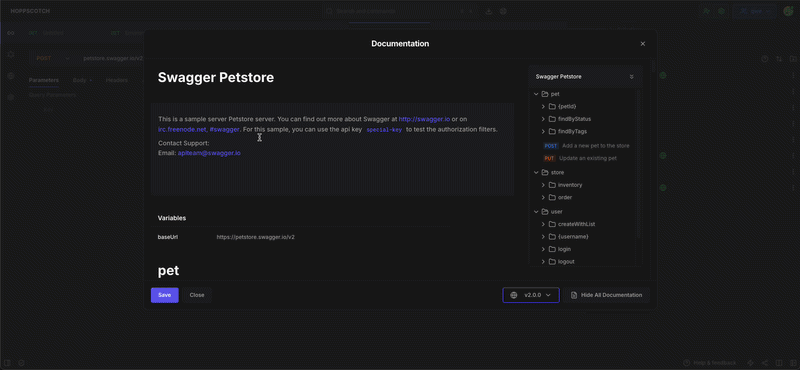This screenshot has width=800, height=370.
Task: Click the baseUrl variable name
Action: click(x=167, y=237)
